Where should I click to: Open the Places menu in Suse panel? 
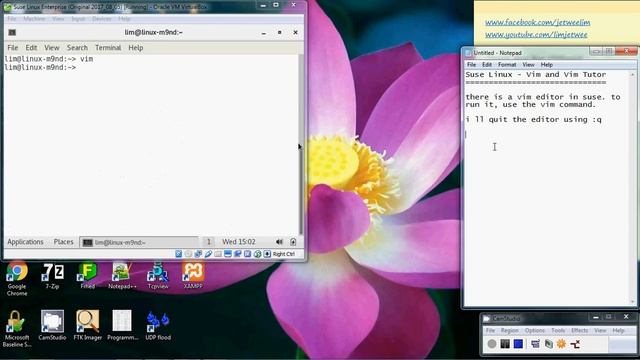point(64,242)
